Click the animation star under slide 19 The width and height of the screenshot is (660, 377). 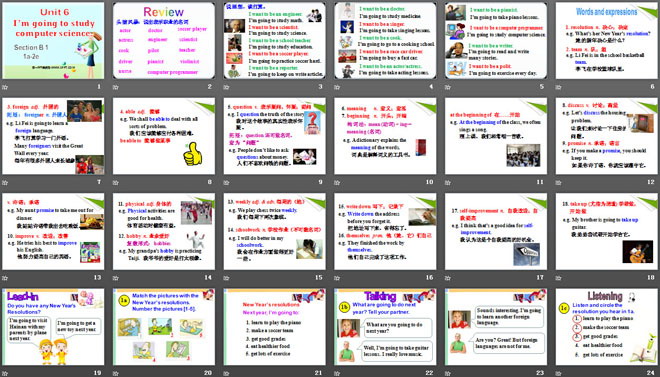[5, 373]
